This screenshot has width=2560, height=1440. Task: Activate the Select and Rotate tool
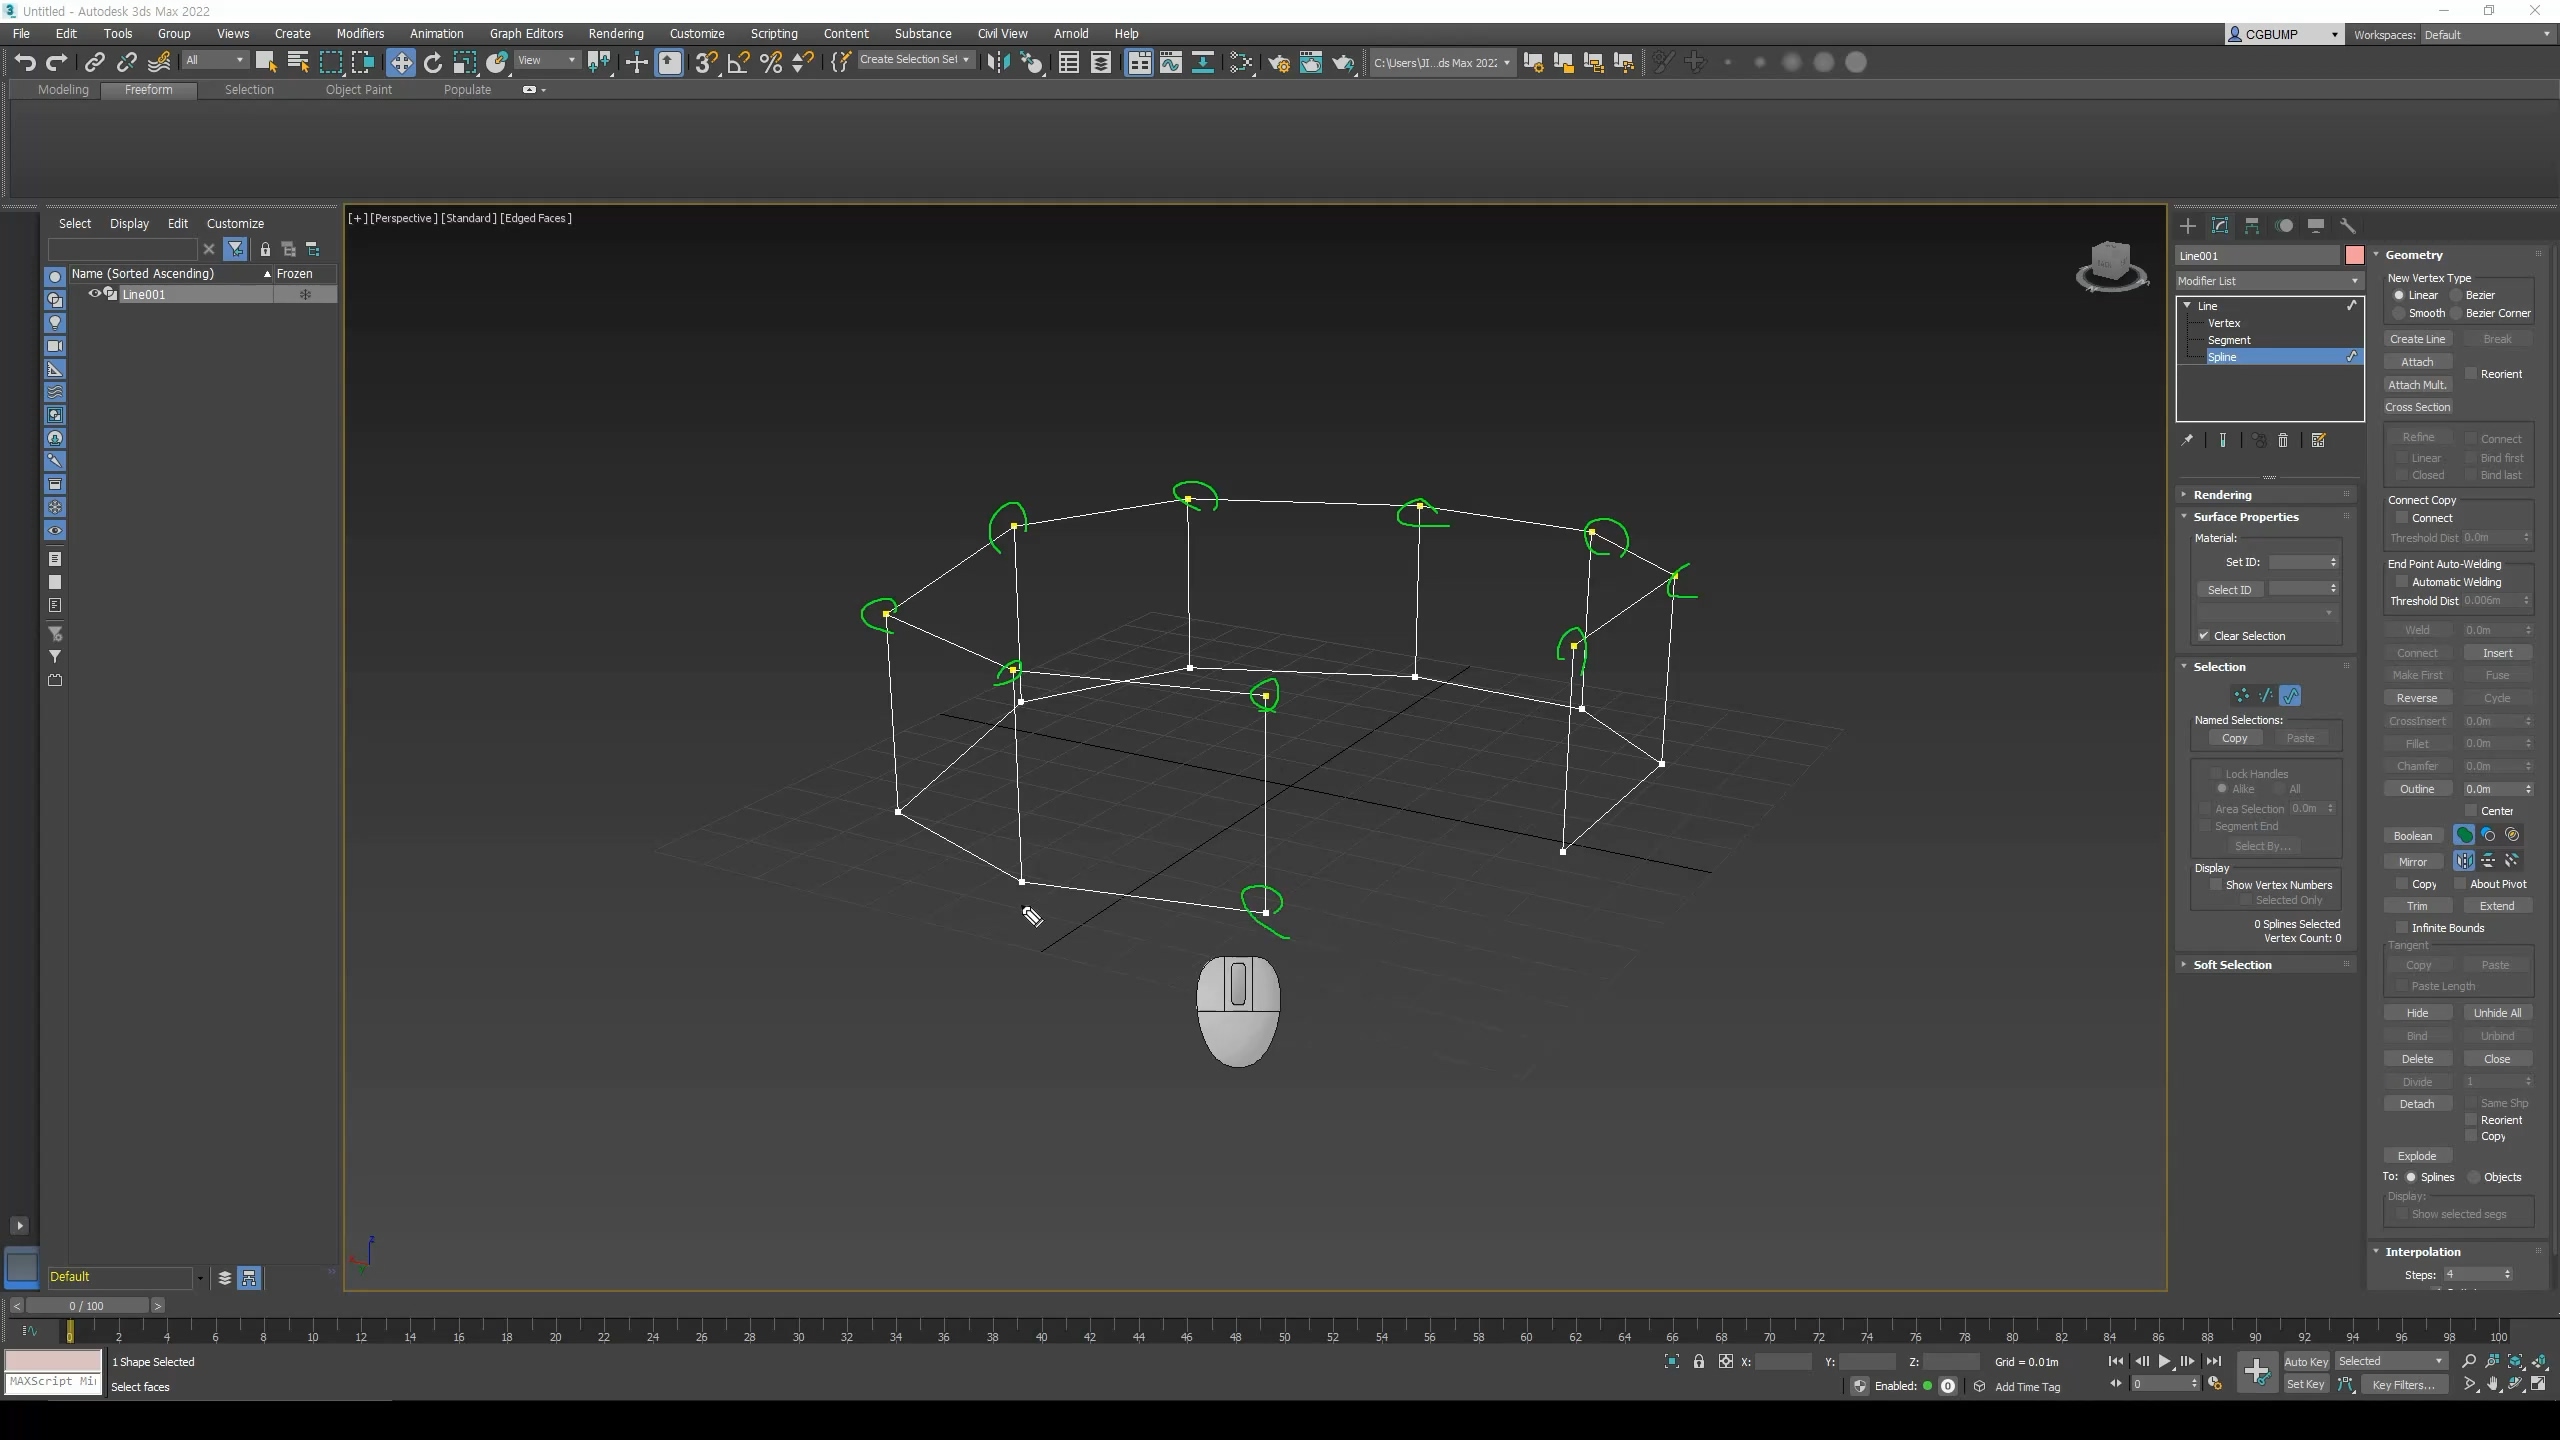pos(432,63)
